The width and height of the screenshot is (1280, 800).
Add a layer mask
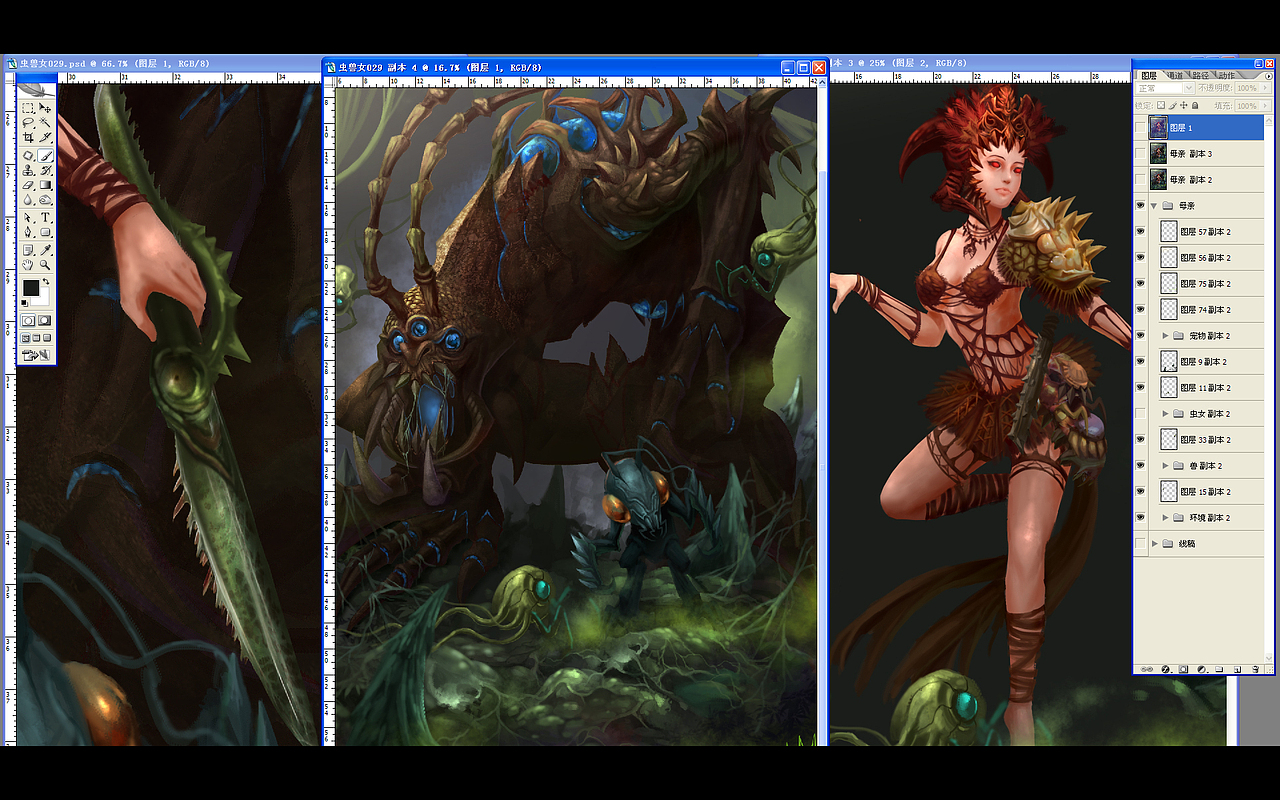(1183, 668)
